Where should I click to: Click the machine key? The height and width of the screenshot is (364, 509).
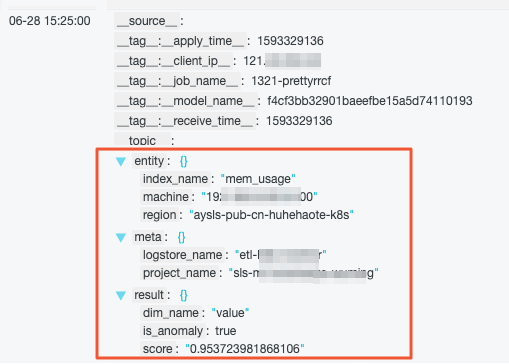click(x=166, y=197)
